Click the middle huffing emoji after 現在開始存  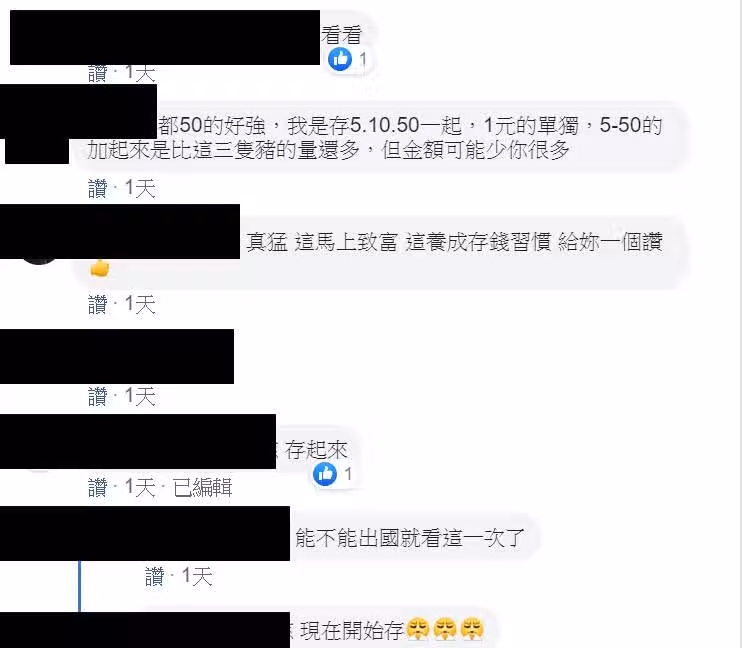tap(445, 629)
